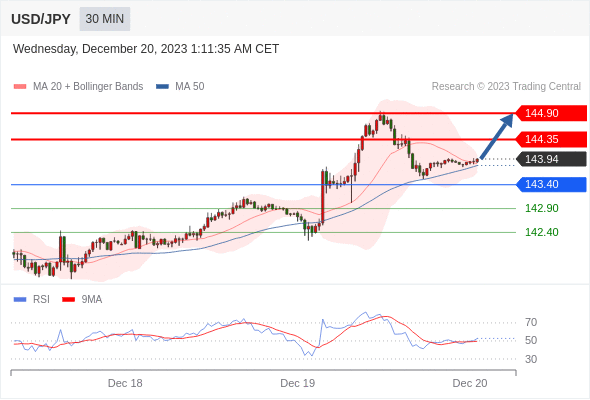Image resolution: width=590 pixels, height=400 pixels.
Task: Toggle the RSI legend label
Action: point(41,300)
